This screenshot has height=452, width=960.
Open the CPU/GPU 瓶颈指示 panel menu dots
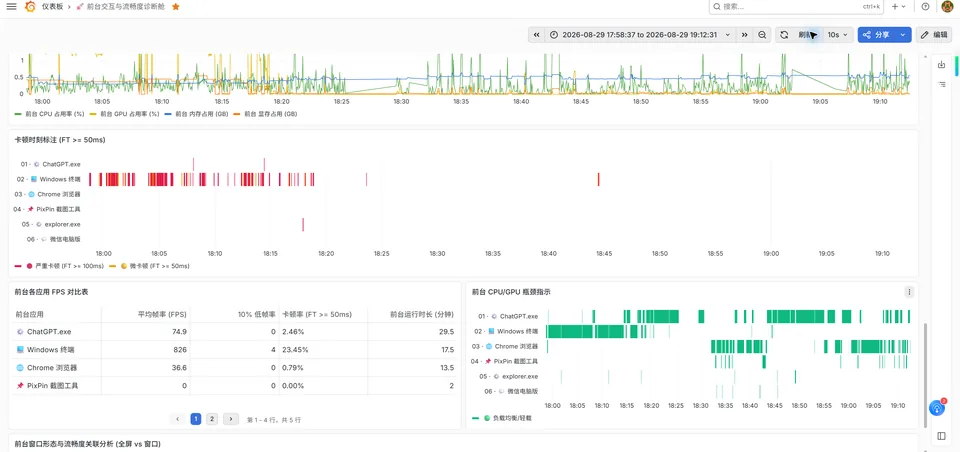coord(909,292)
